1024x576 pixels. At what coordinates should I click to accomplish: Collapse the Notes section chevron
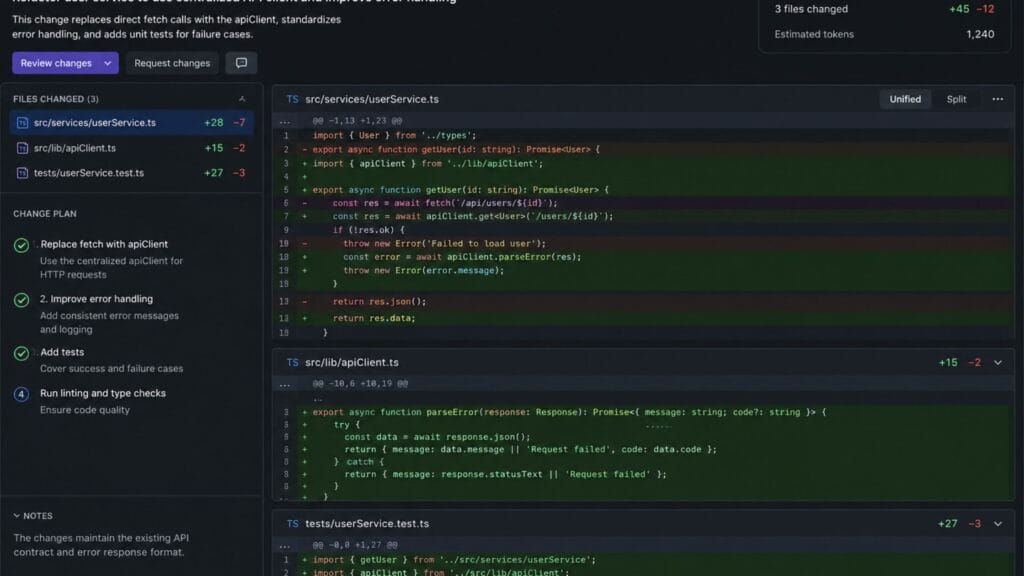[x=17, y=516]
